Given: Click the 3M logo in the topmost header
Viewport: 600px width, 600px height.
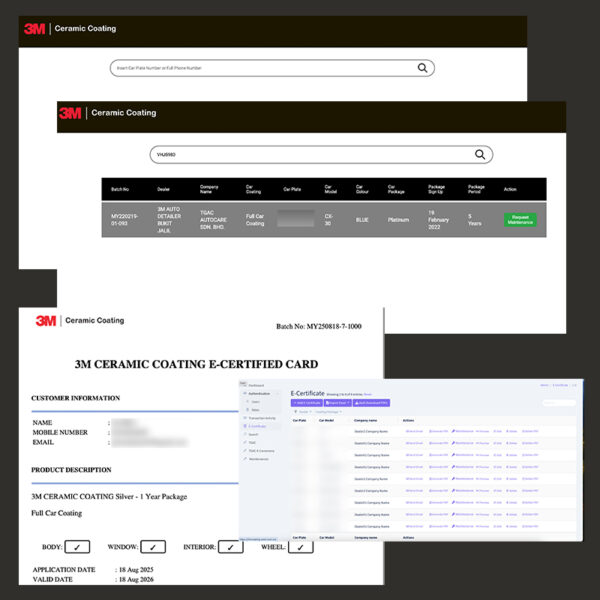Looking at the screenshot, I should (35, 29).
